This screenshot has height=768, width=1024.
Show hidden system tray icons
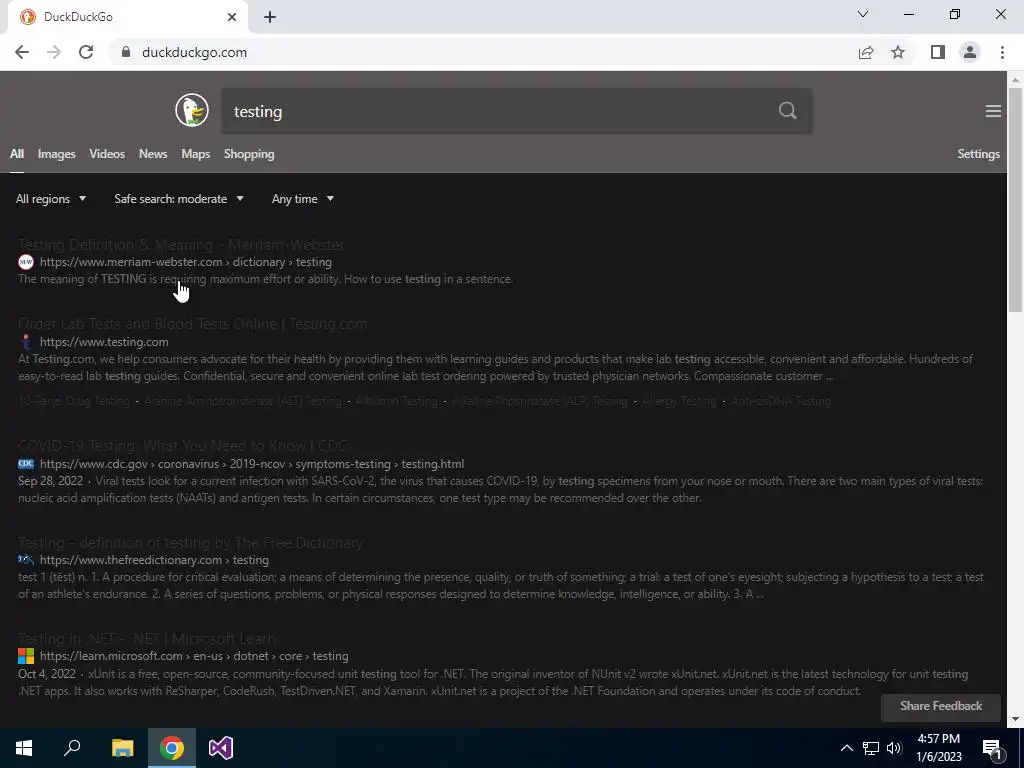pos(846,748)
